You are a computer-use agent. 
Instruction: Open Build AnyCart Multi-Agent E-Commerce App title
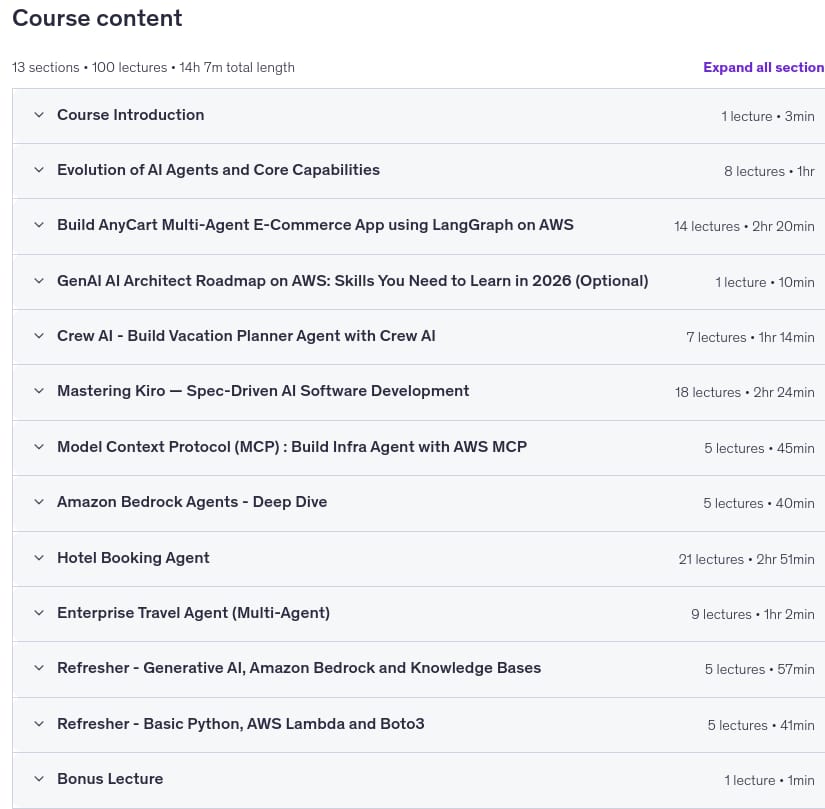pyautogui.click(x=315, y=225)
